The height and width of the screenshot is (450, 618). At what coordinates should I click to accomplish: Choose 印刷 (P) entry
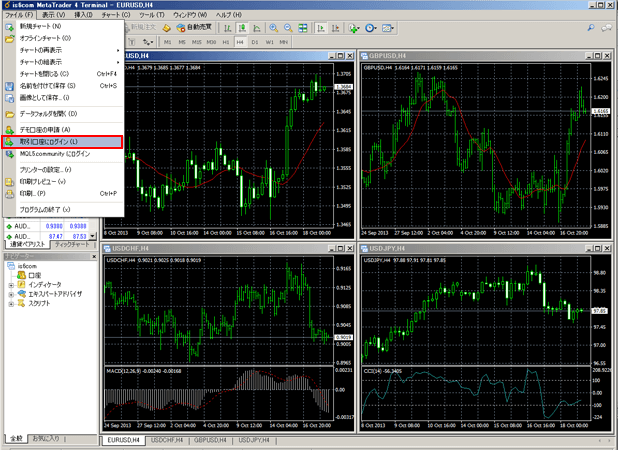click(x=63, y=193)
